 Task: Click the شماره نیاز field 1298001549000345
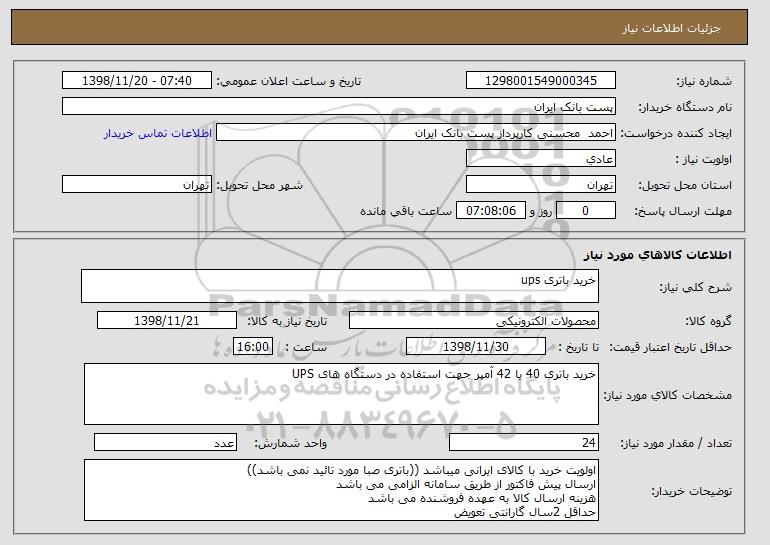click(x=541, y=81)
